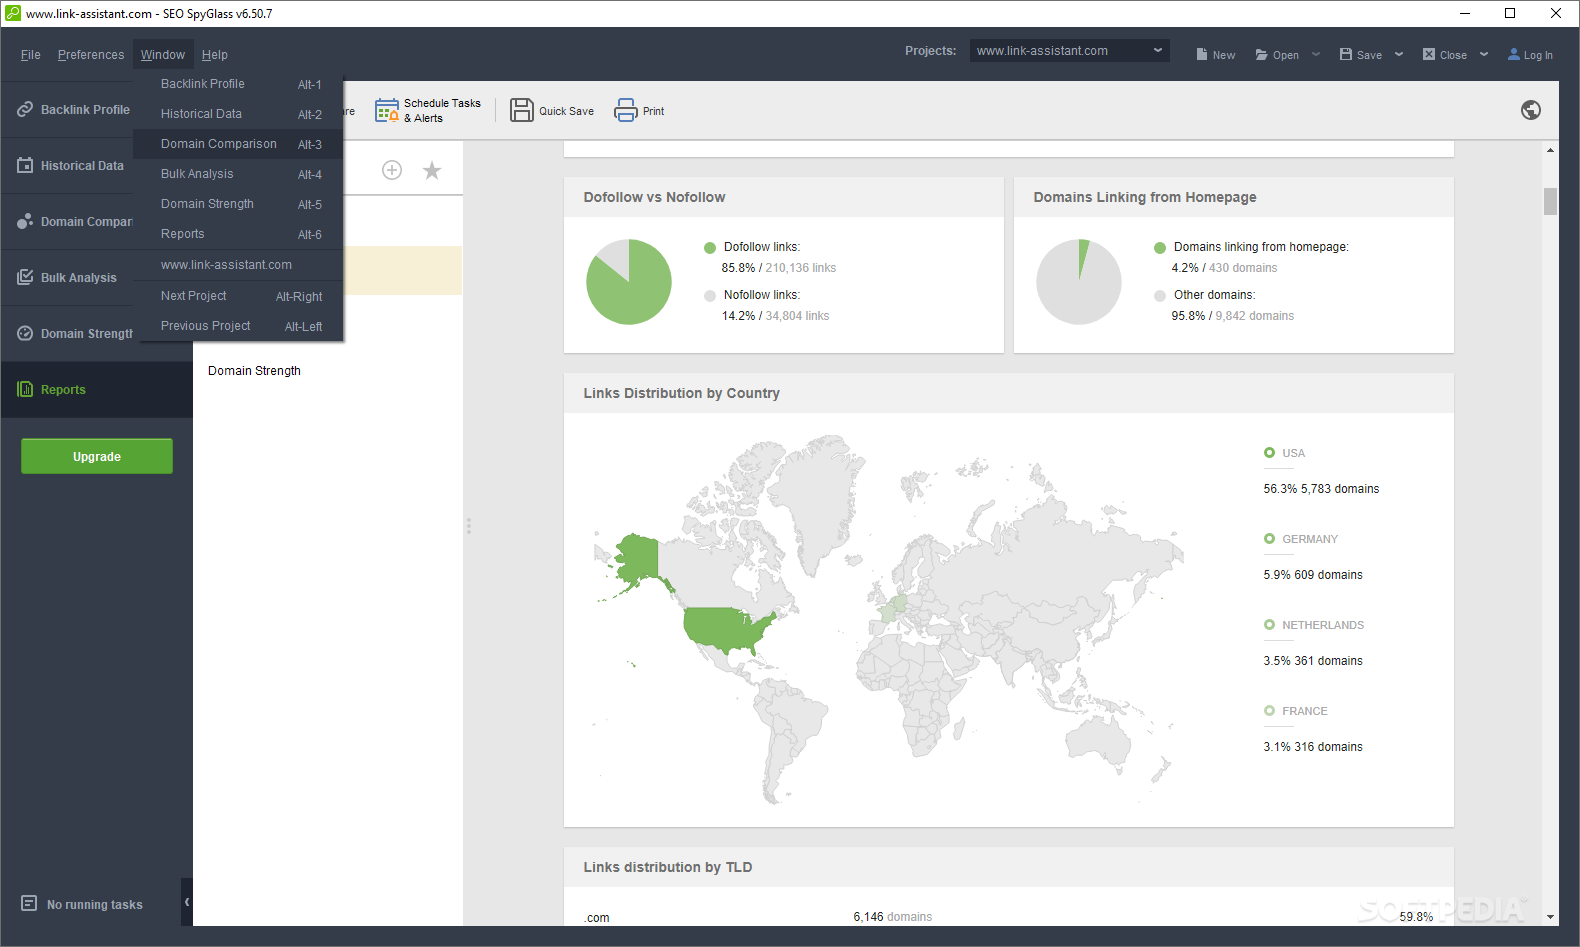The height and width of the screenshot is (947, 1580).
Task: Choose Domain Strength in Window menu
Action: coord(238,204)
